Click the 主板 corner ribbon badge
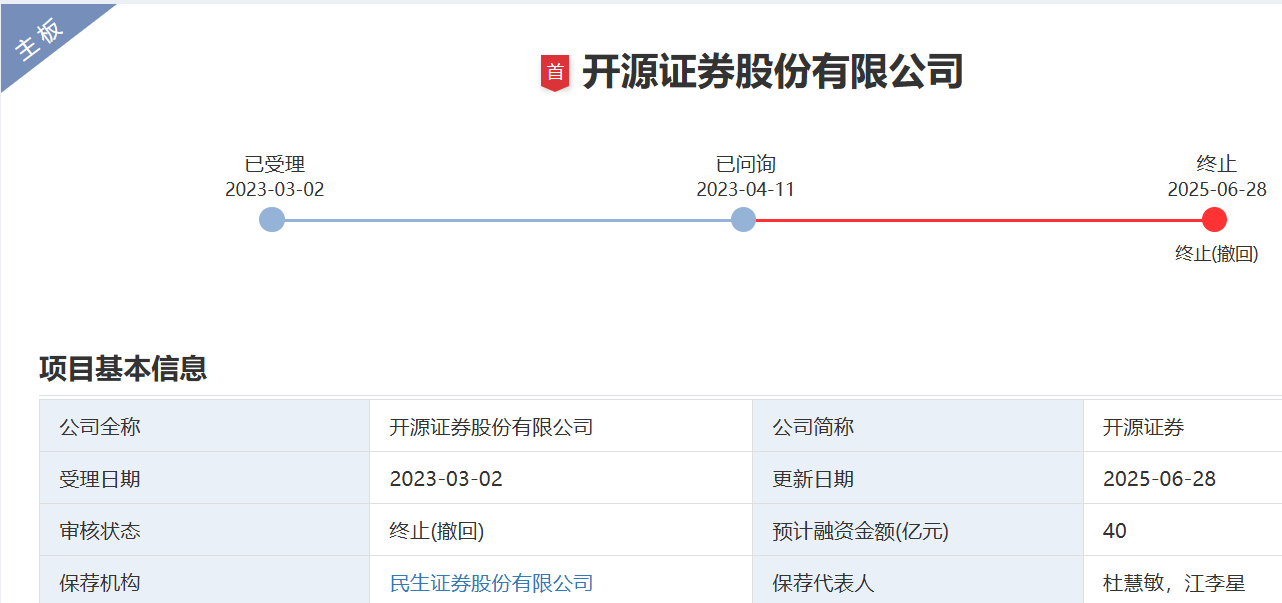Image resolution: width=1282 pixels, height=603 pixels. [42, 40]
